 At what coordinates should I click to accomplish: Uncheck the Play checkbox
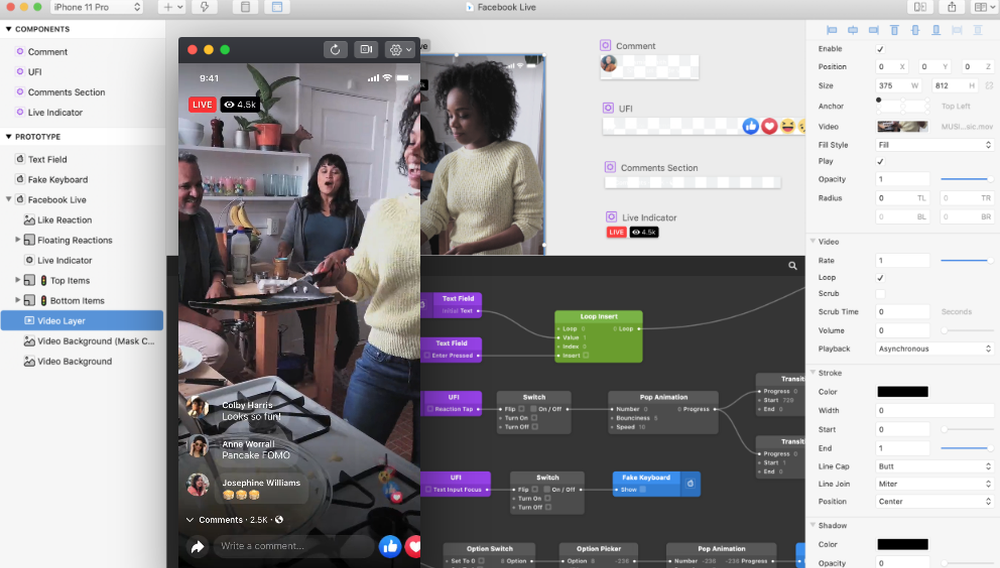[x=880, y=161]
